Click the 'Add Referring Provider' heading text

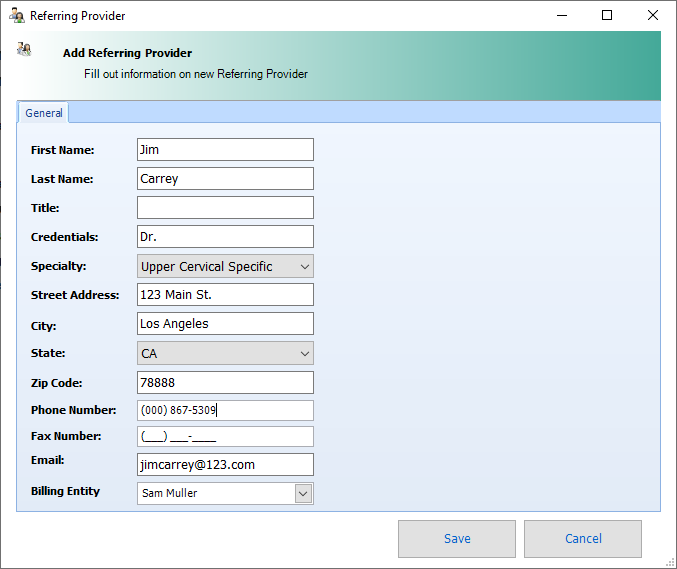pos(127,53)
